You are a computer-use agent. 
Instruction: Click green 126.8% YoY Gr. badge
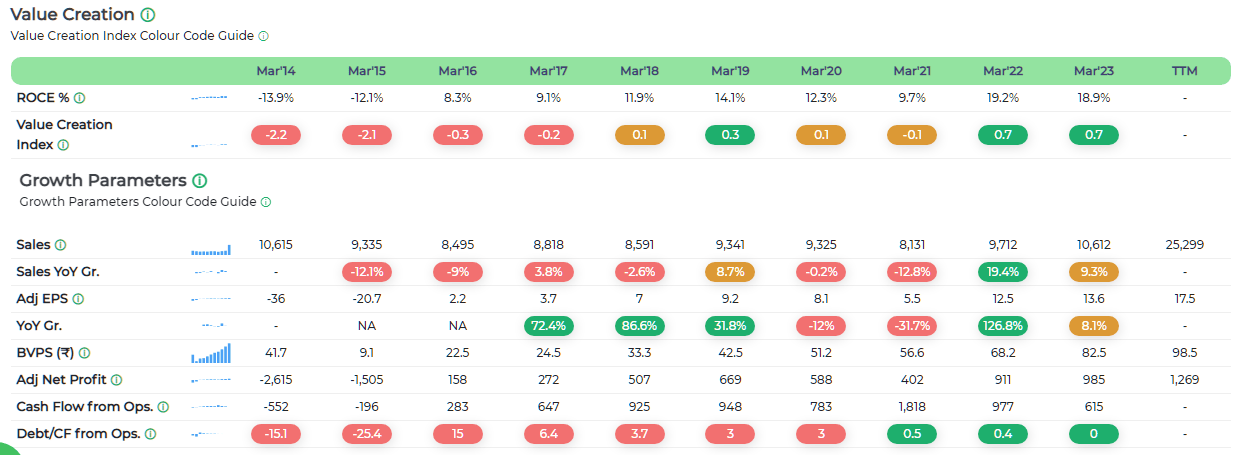click(1003, 326)
